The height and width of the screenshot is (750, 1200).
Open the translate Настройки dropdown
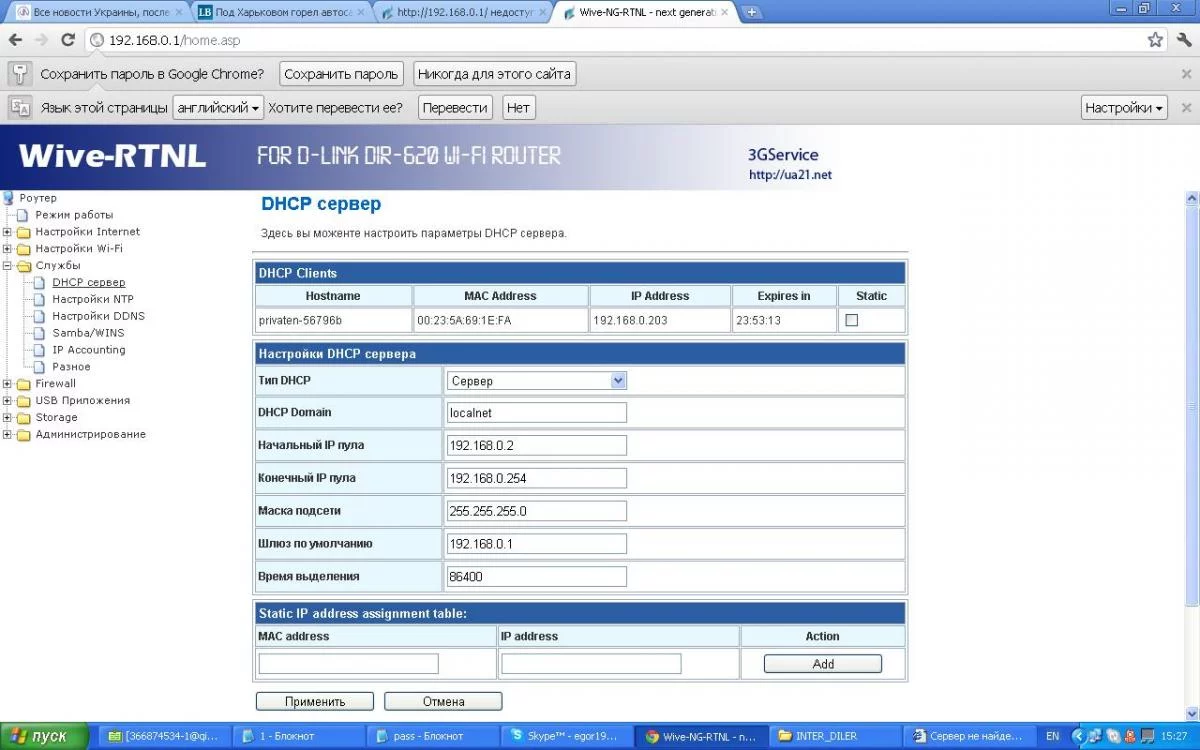pos(1125,107)
